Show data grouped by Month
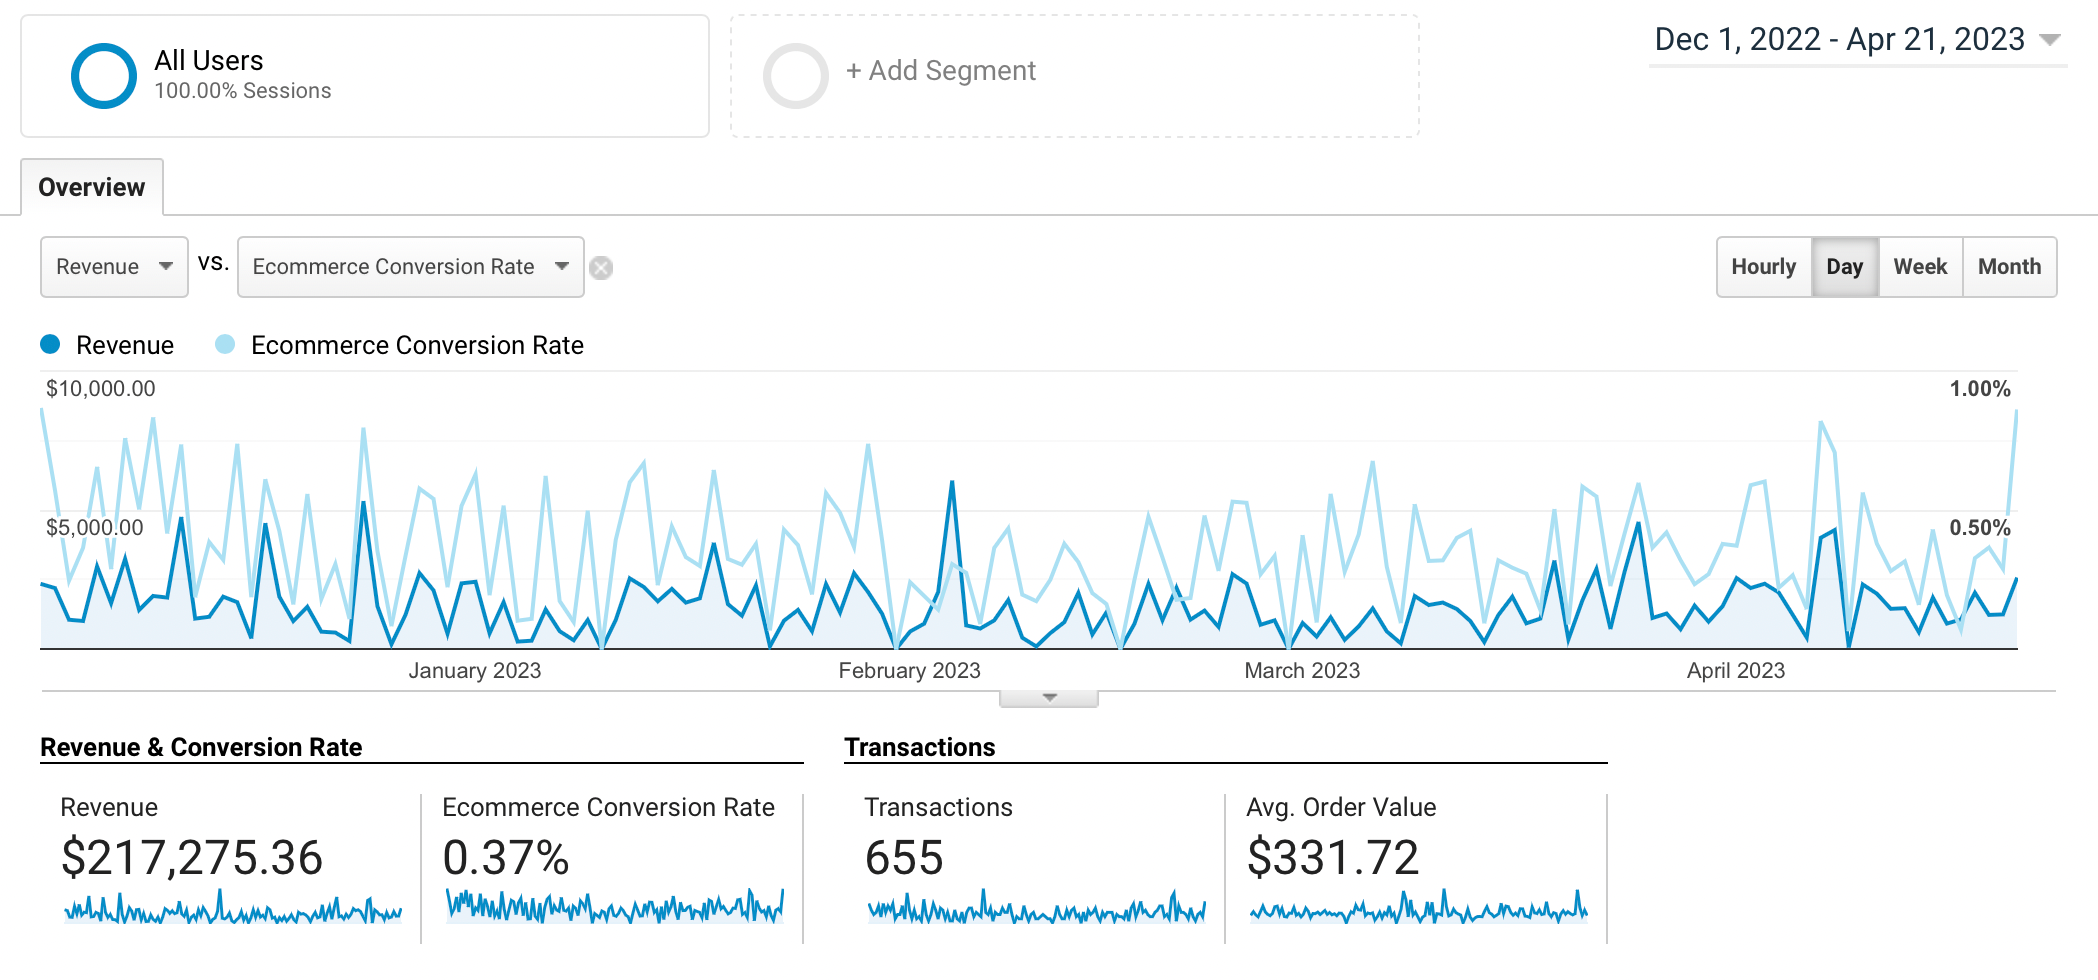This screenshot has width=2098, height=980. [2009, 267]
